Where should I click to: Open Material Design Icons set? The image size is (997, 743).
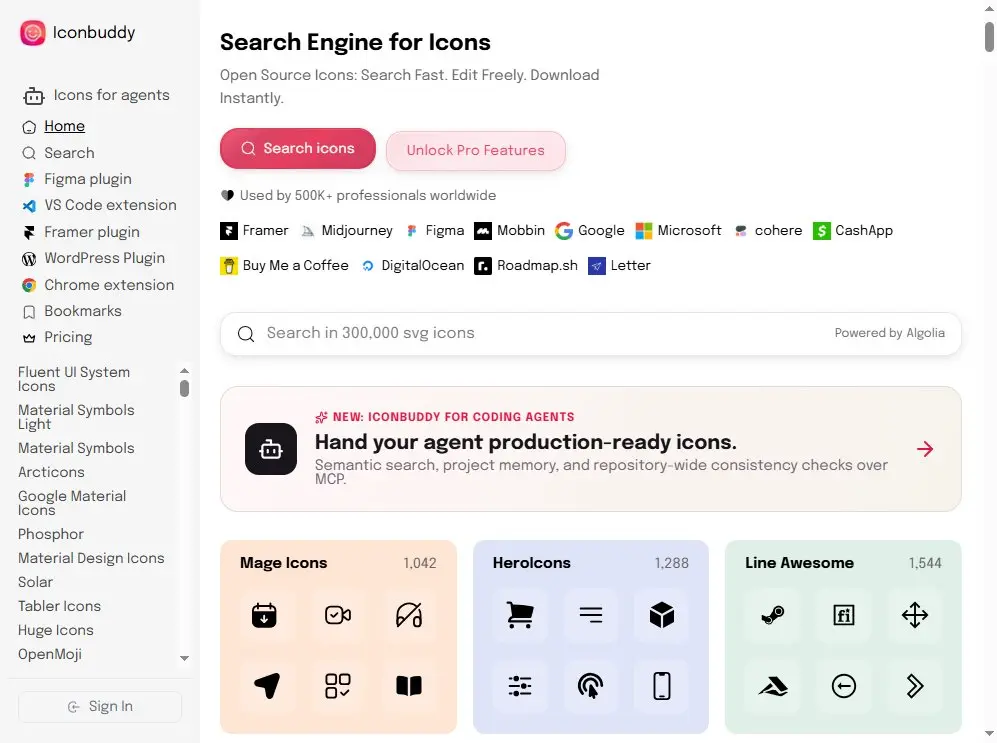click(91, 558)
